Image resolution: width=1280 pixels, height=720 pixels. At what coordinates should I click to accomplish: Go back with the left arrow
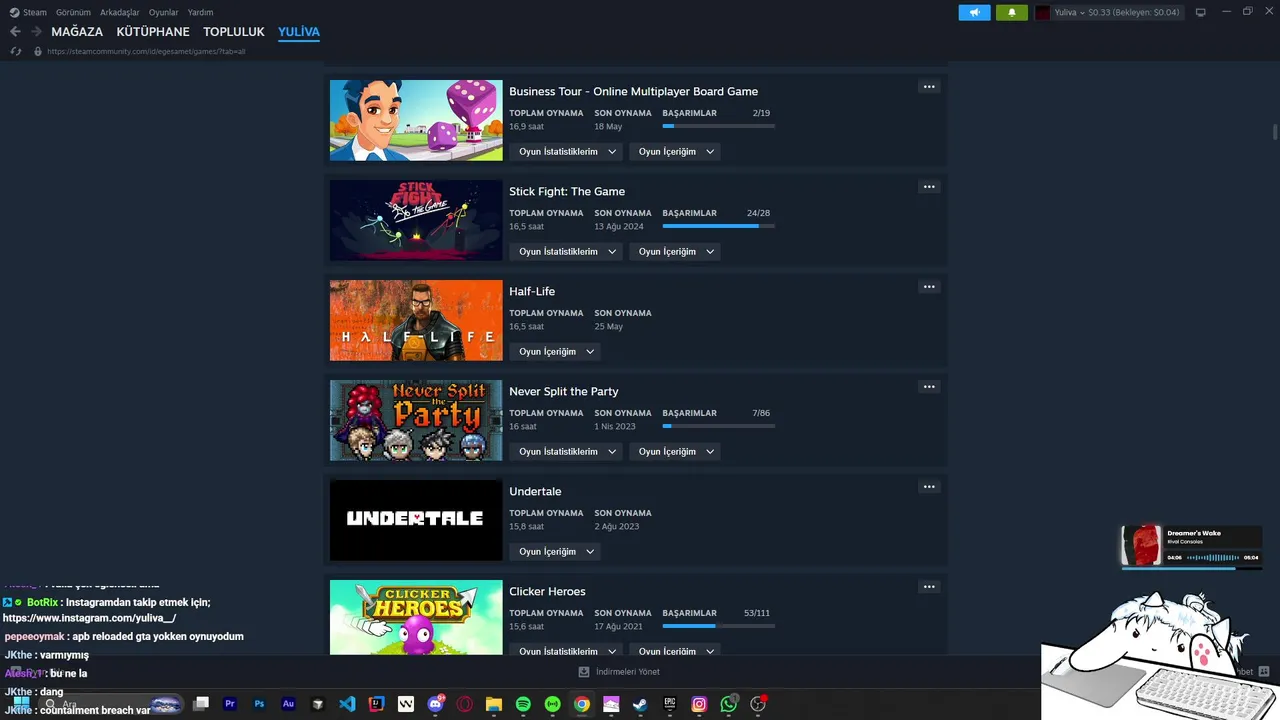tap(15, 32)
